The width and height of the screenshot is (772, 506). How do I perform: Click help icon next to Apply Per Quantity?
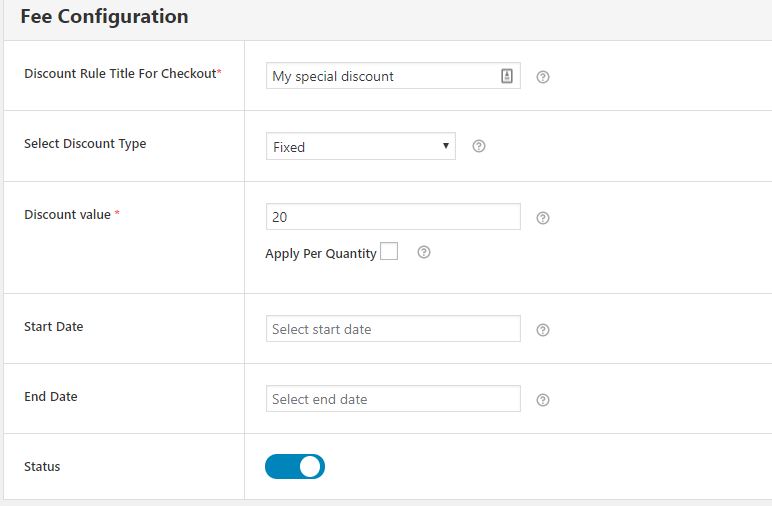(423, 253)
